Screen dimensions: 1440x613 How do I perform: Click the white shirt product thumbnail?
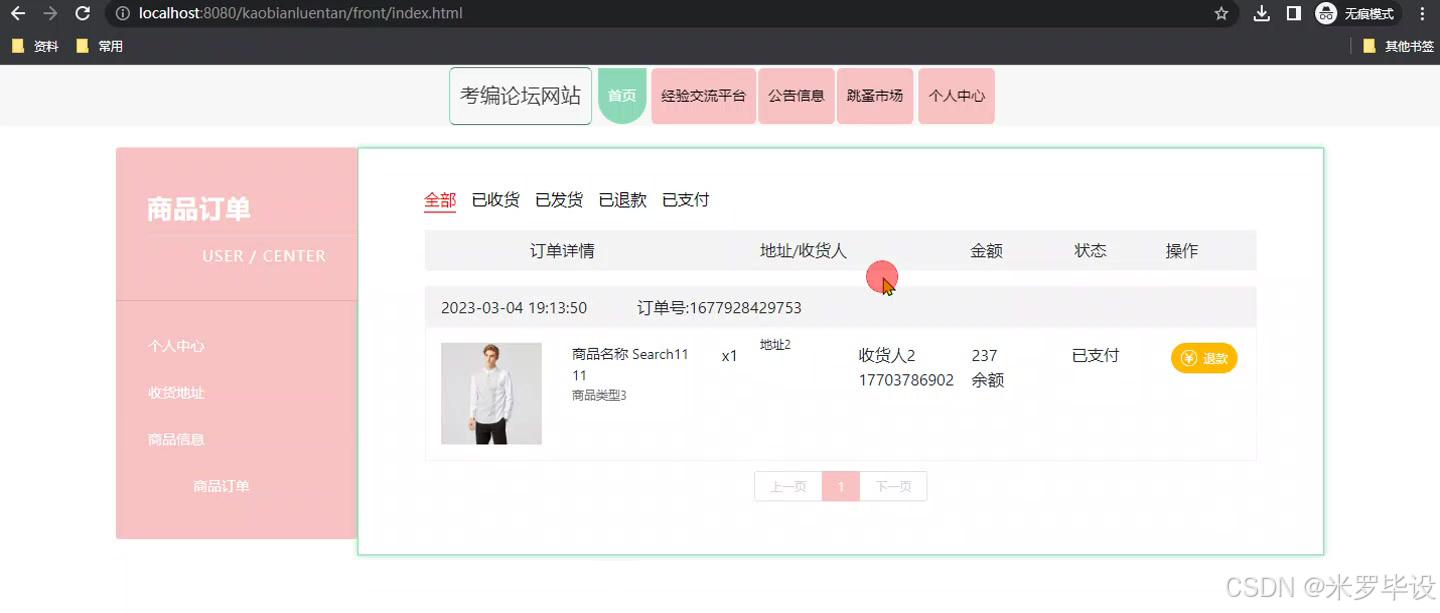tap(491, 393)
